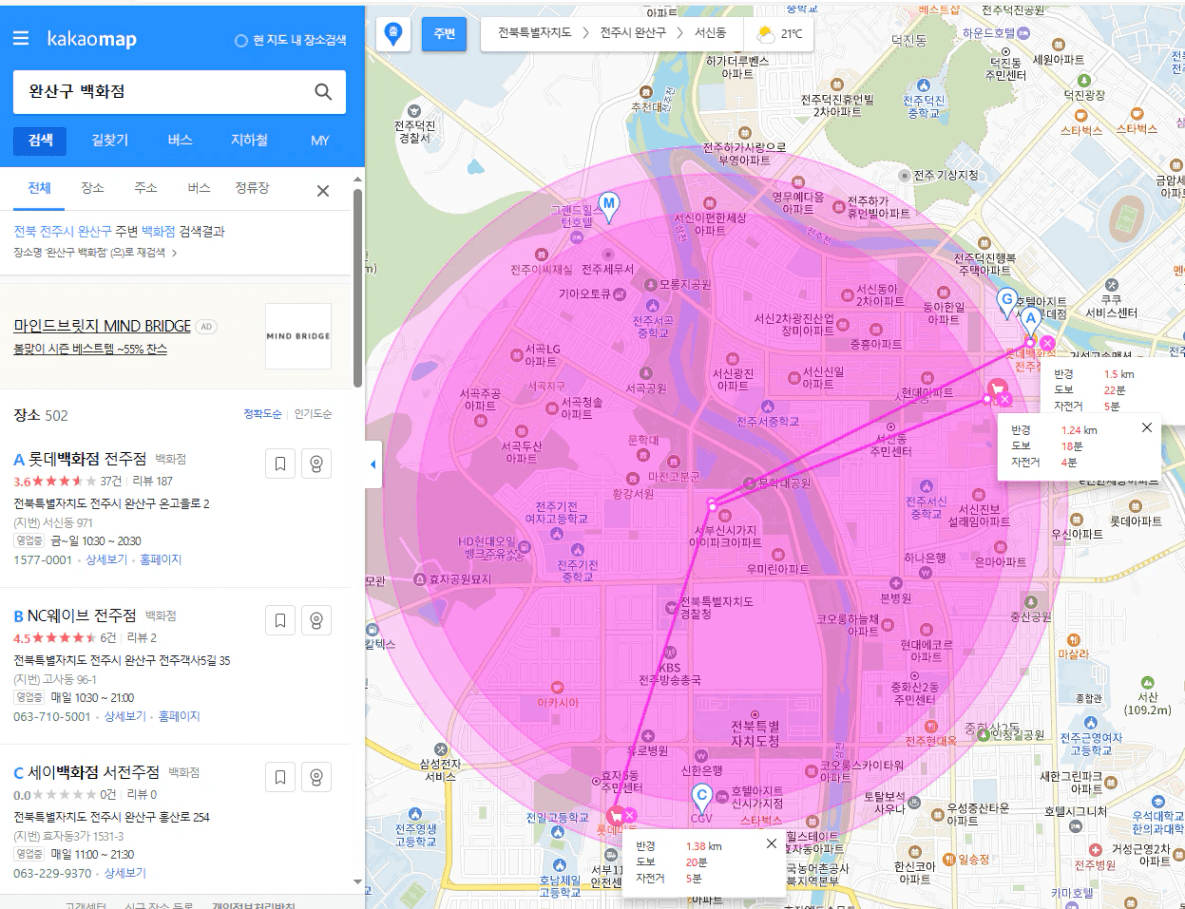Bookmark 롯데백화점 전주점
This screenshot has width=1185, height=909.
[280, 464]
